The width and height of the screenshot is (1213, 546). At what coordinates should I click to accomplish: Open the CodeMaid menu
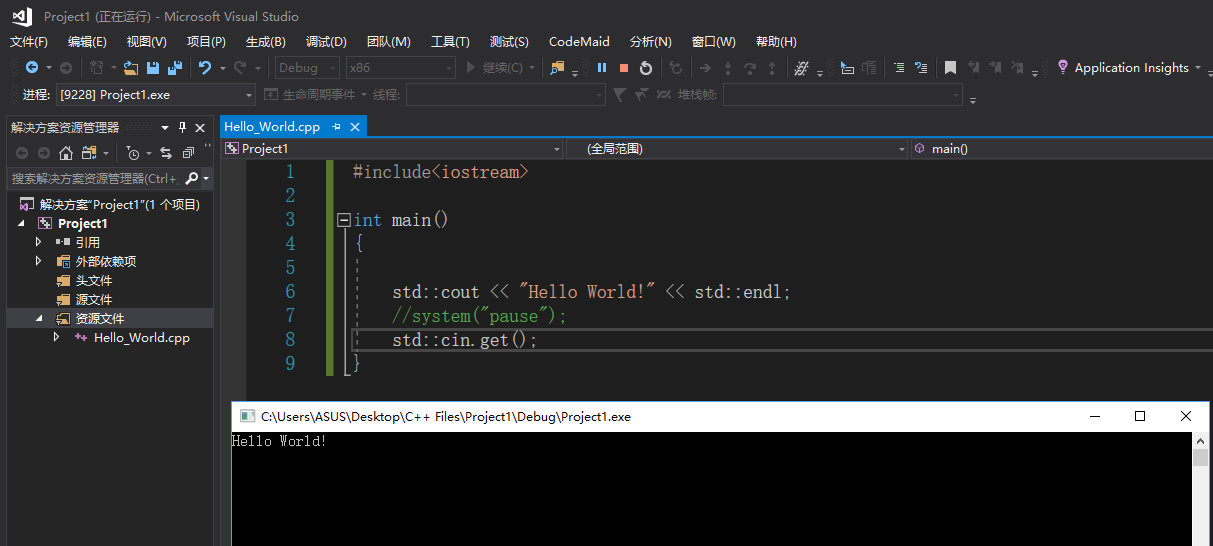coord(579,41)
